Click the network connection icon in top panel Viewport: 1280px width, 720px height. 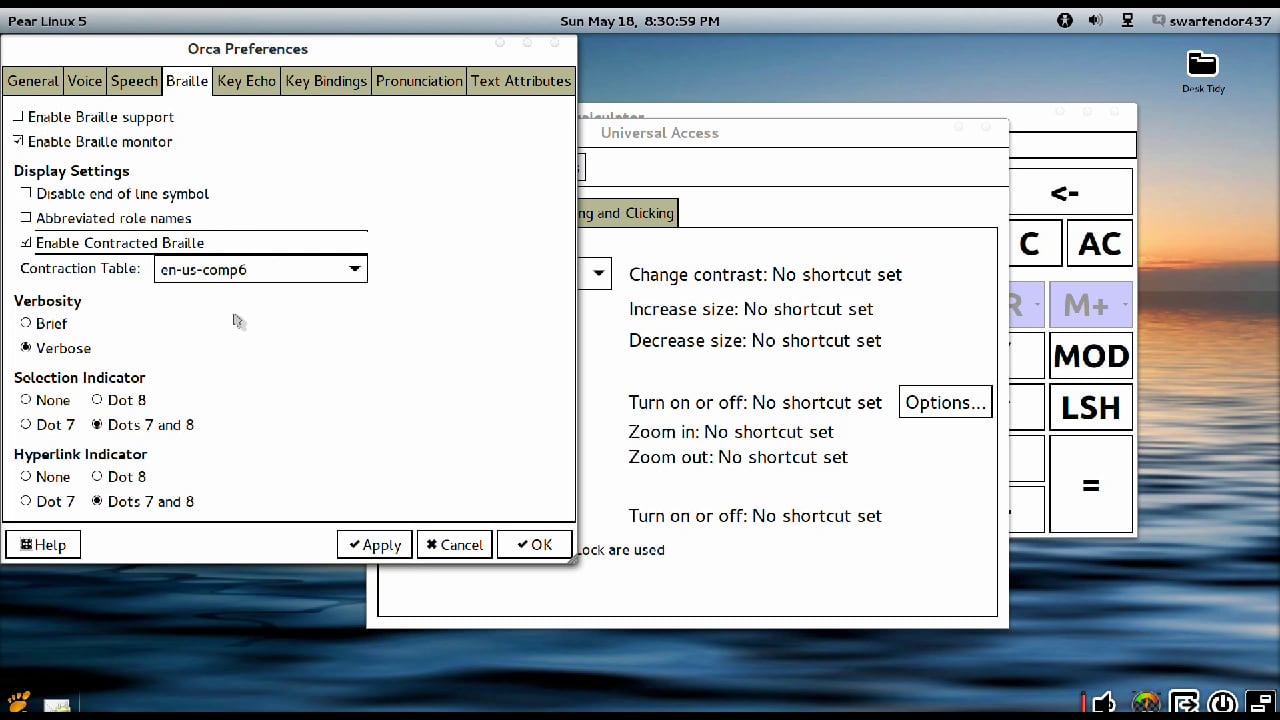tap(1127, 20)
